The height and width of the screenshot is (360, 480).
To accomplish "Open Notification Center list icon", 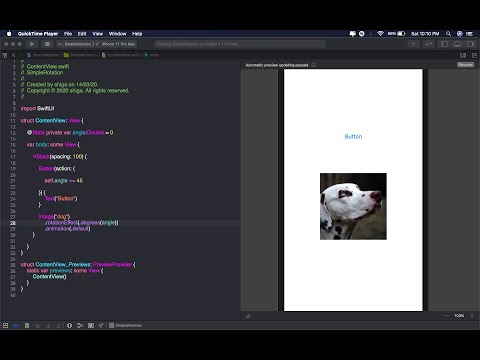I will tap(470, 34).
